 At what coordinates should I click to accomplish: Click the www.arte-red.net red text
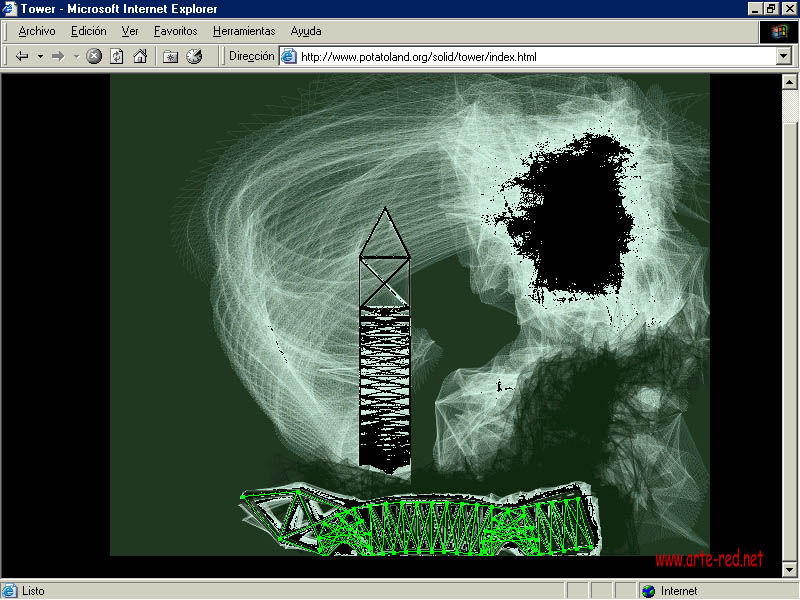point(708,559)
